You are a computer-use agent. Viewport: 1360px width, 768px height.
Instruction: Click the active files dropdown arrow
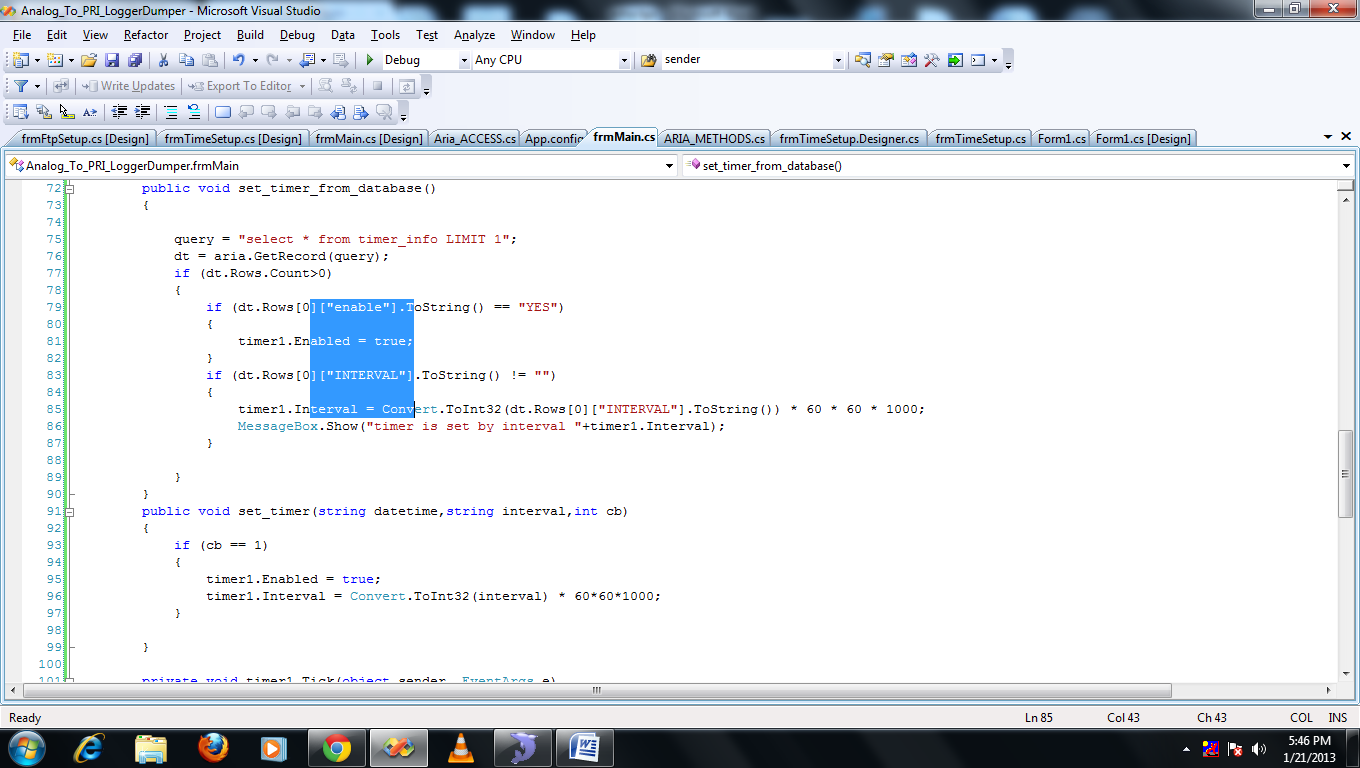point(1328,136)
